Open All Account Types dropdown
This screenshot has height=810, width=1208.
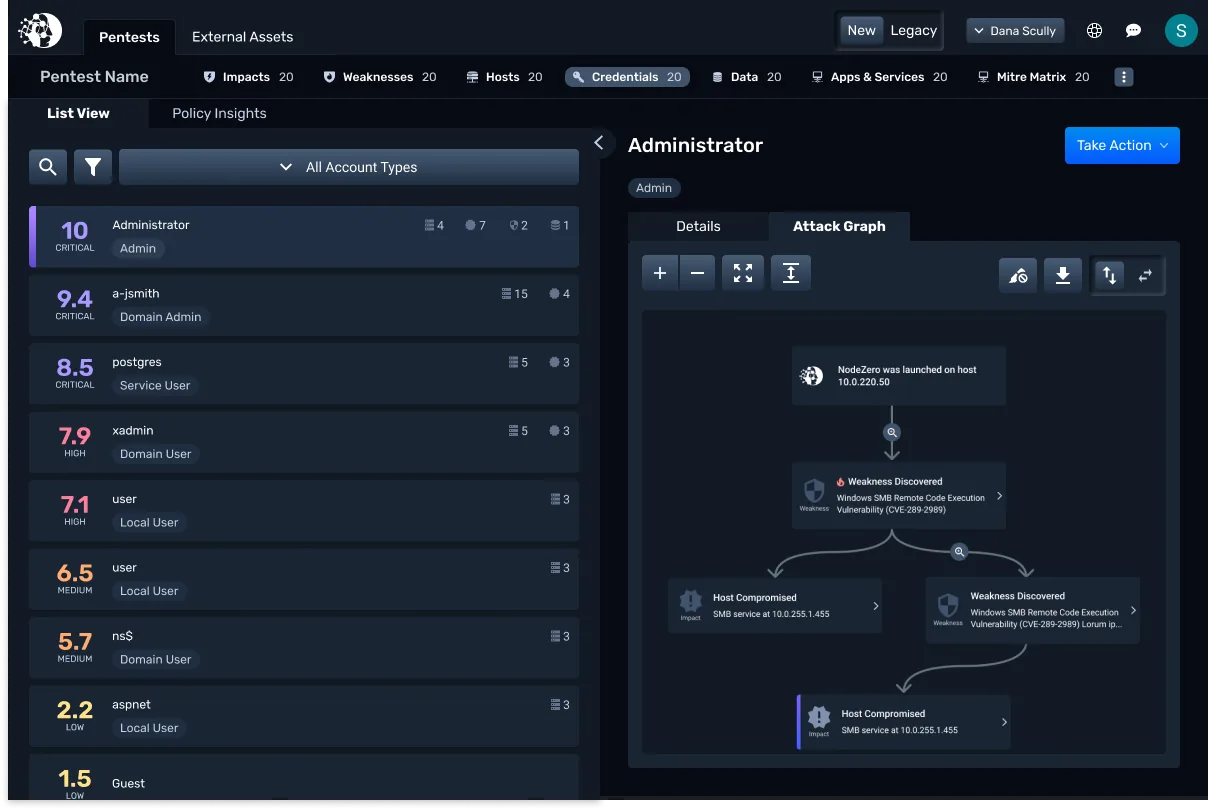pyautogui.click(x=348, y=167)
